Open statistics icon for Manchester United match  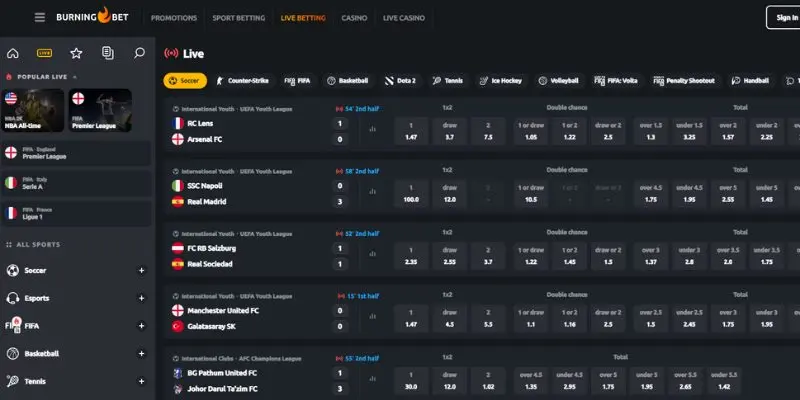(x=372, y=317)
